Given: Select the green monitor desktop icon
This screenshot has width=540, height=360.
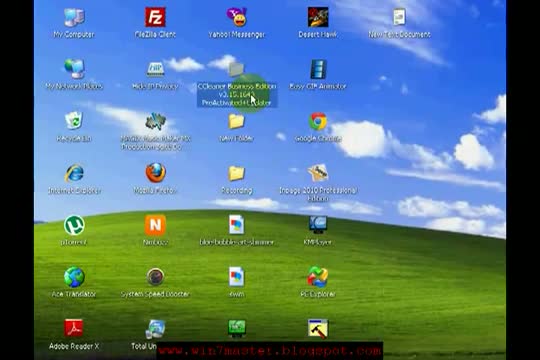Looking at the screenshot, I should (237, 328).
